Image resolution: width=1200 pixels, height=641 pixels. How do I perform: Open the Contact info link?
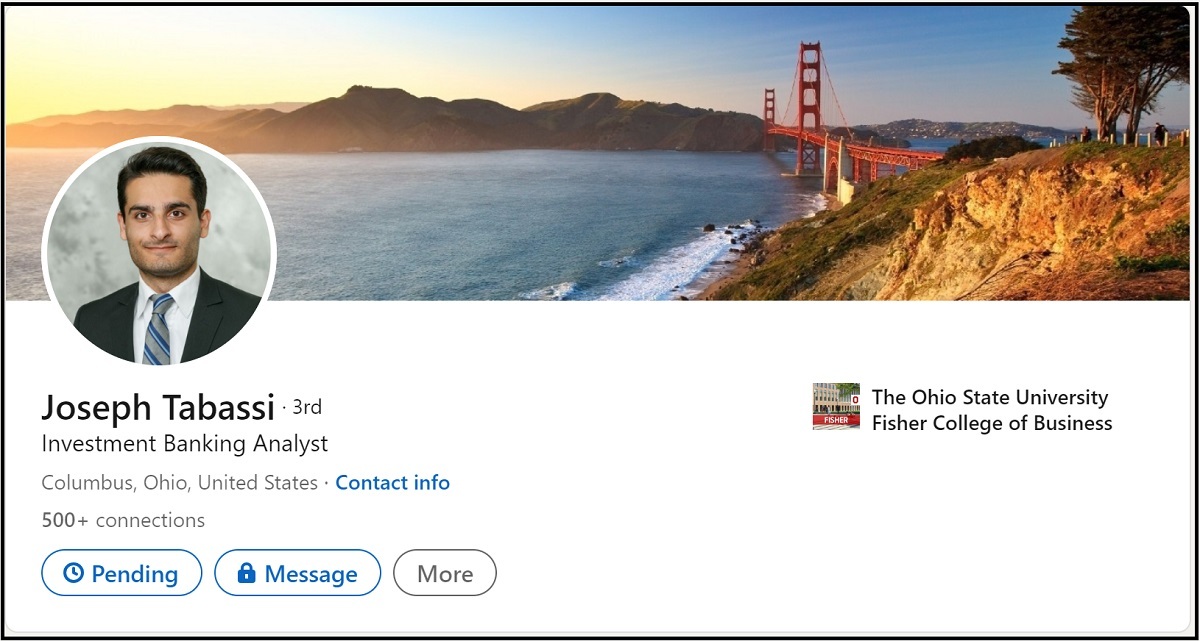click(x=392, y=483)
